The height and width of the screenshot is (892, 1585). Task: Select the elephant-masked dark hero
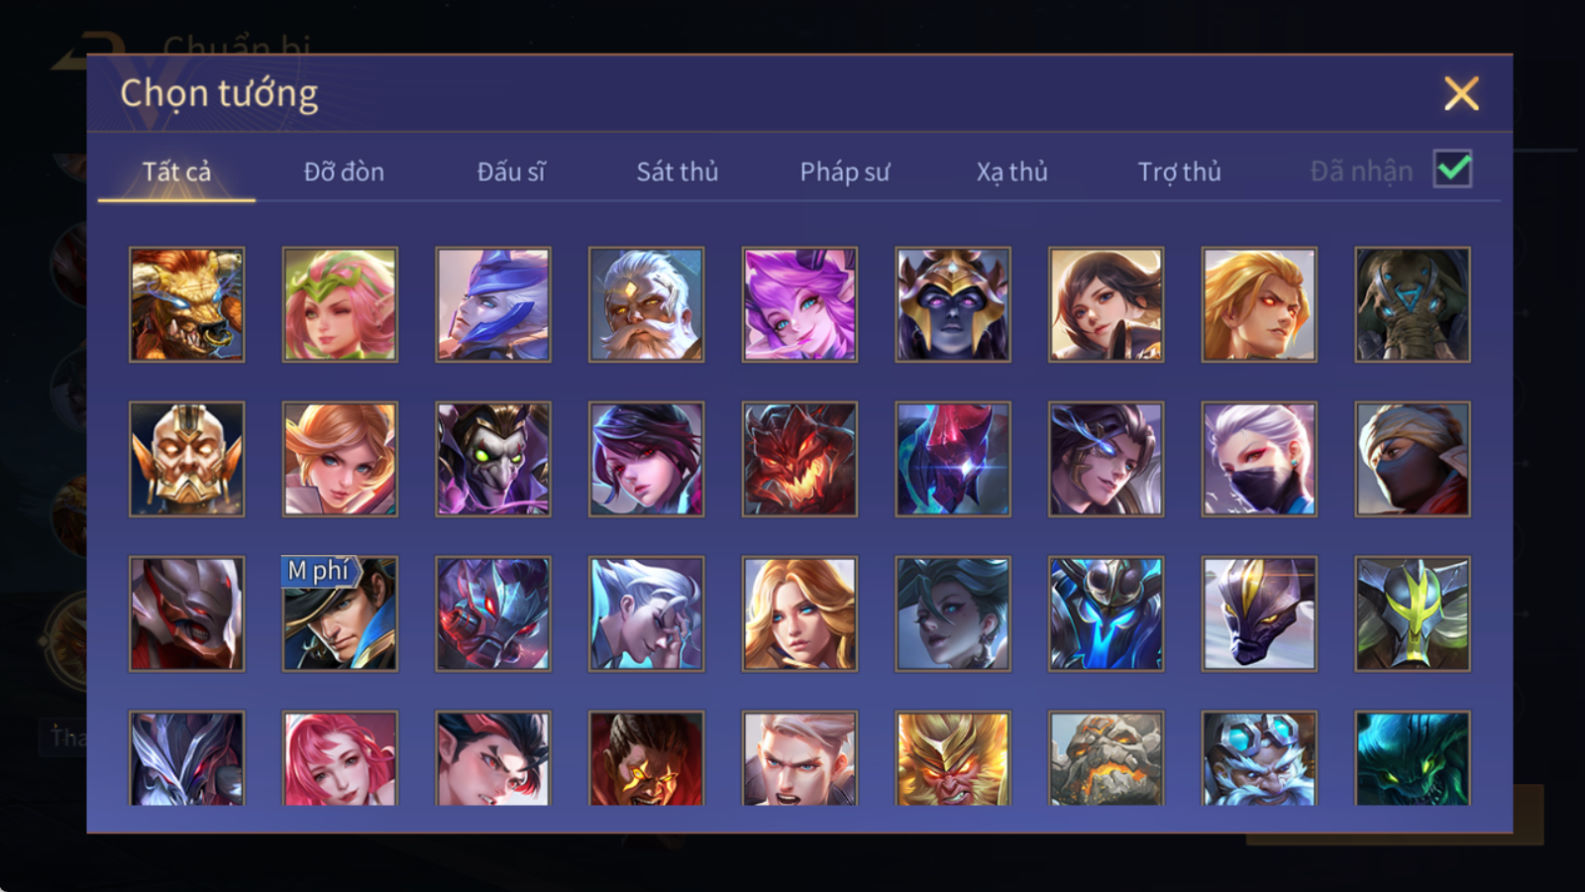point(1412,305)
